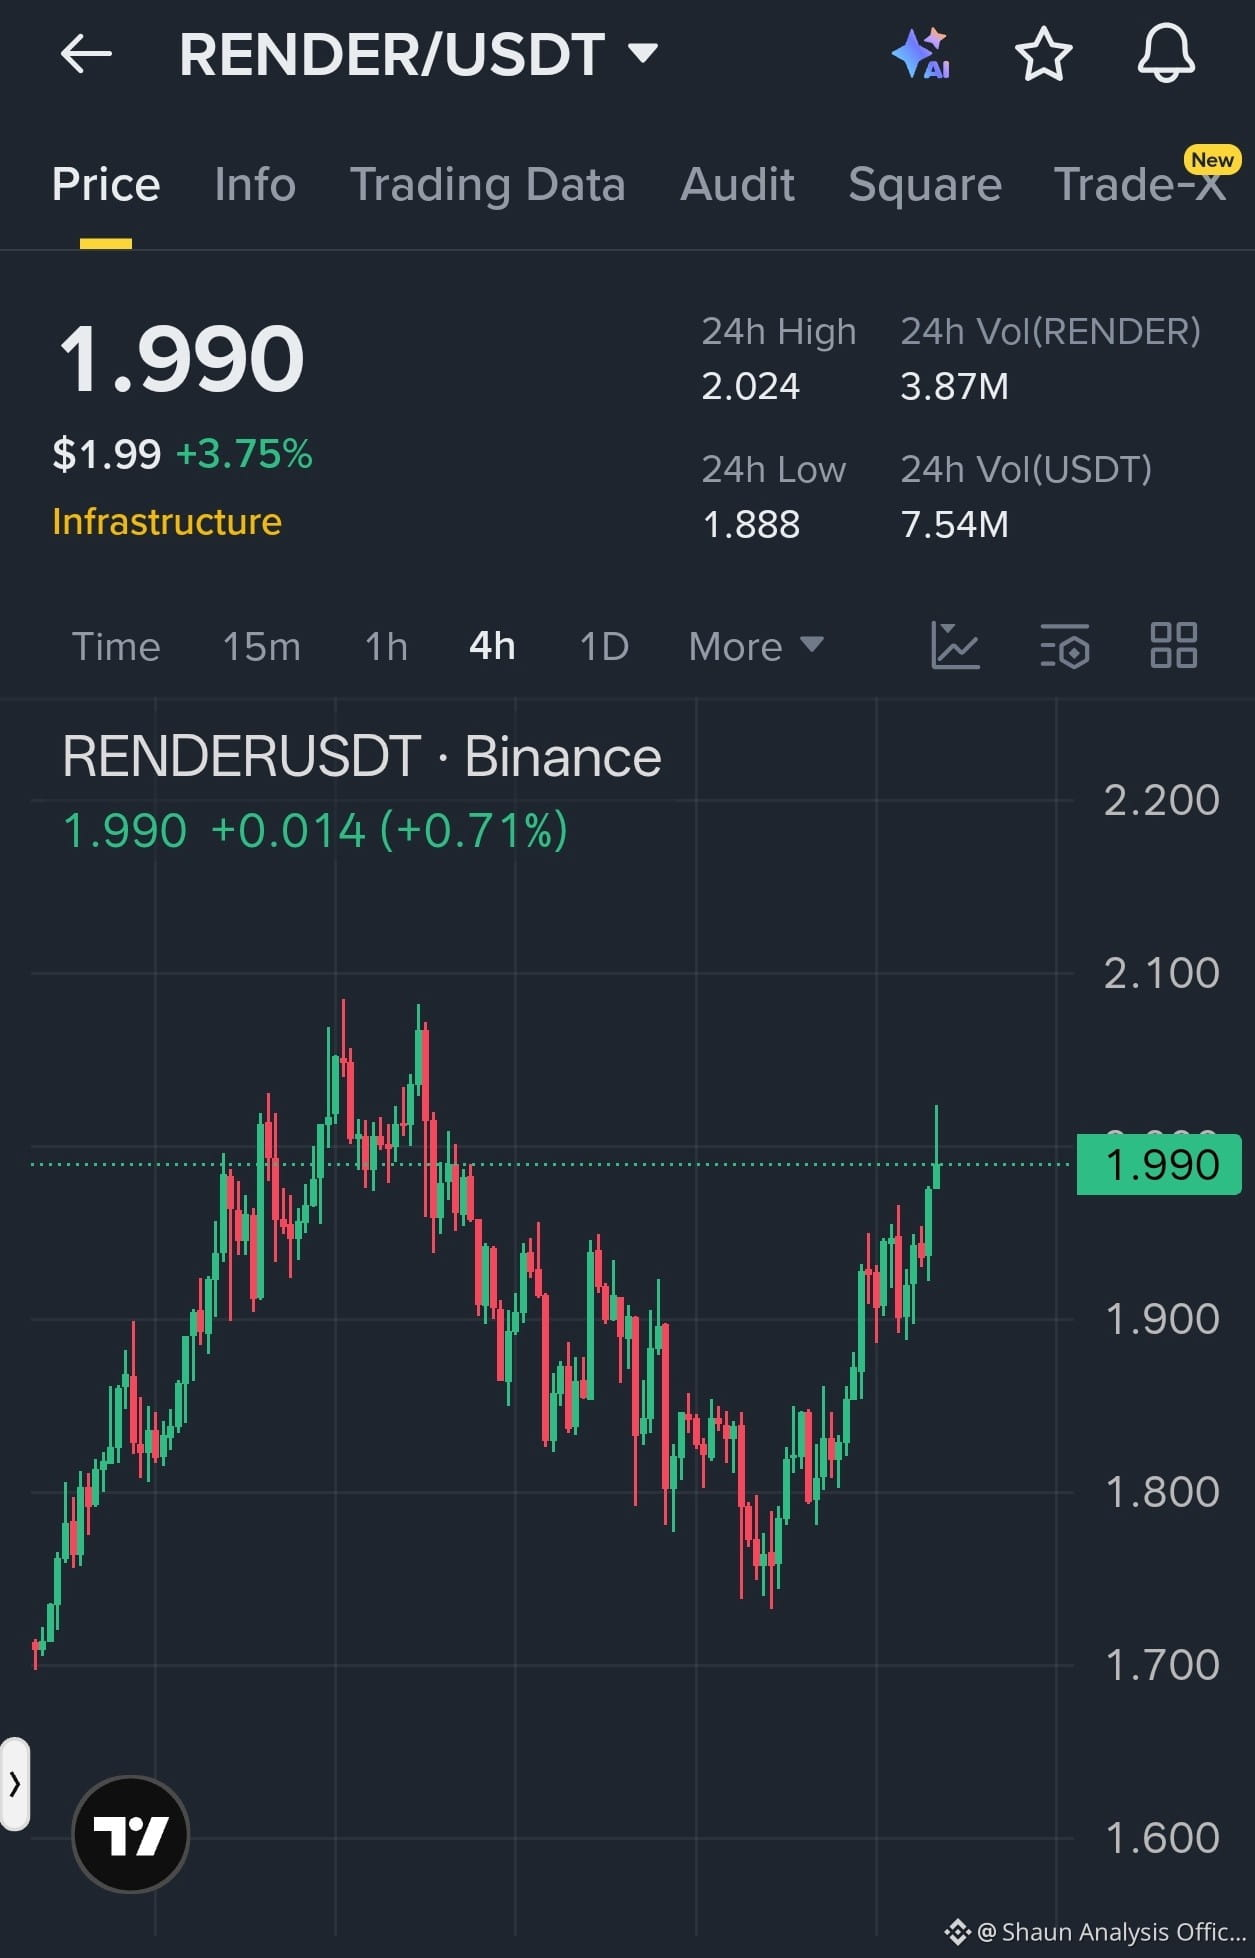
Task: Select the 4h chart interval
Action: coord(492,646)
